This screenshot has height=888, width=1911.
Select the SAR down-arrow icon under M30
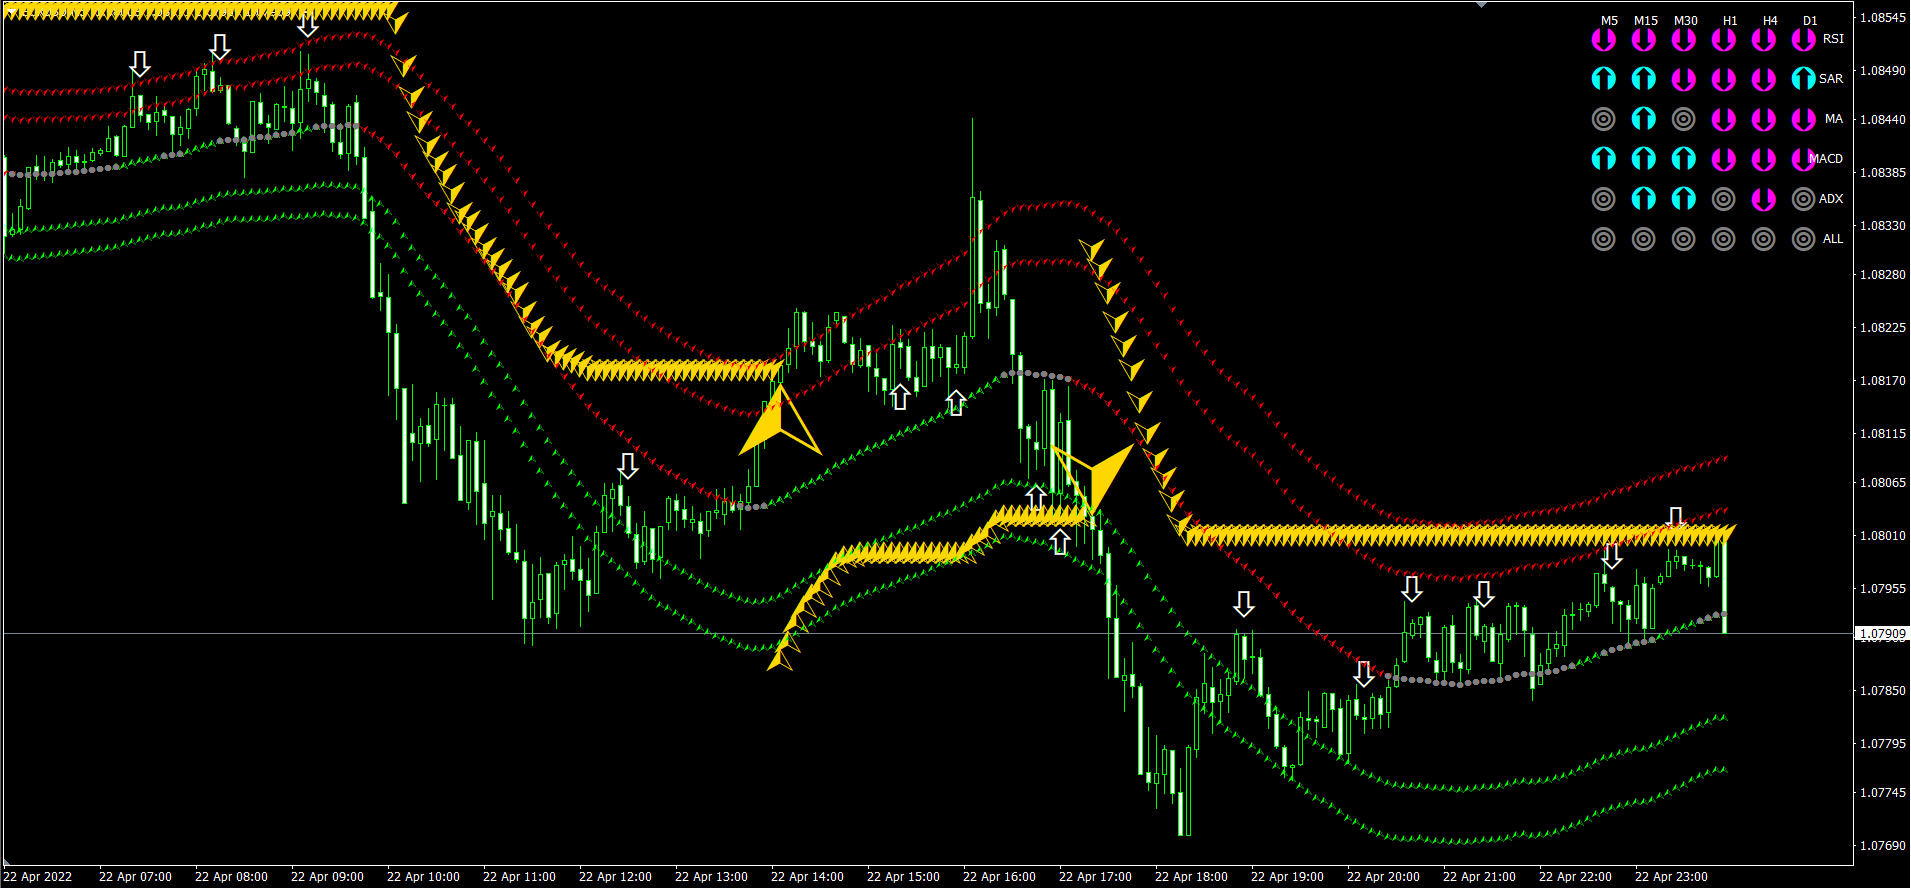click(1684, 79)
